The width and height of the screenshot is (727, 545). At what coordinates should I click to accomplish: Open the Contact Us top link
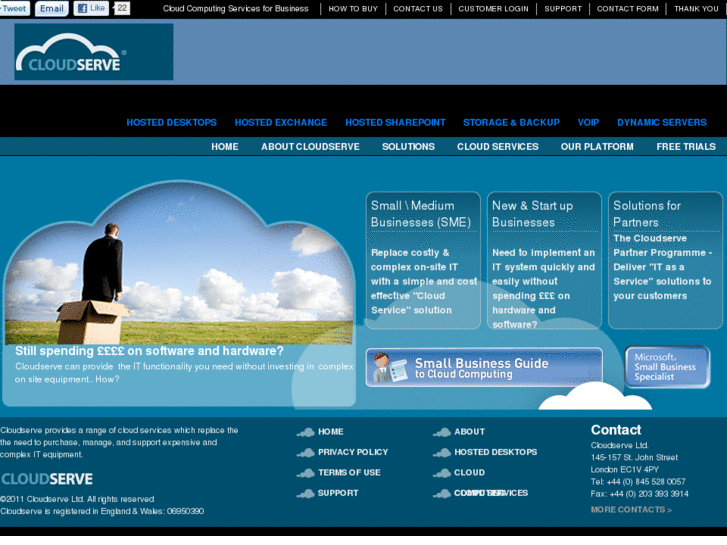418,9
